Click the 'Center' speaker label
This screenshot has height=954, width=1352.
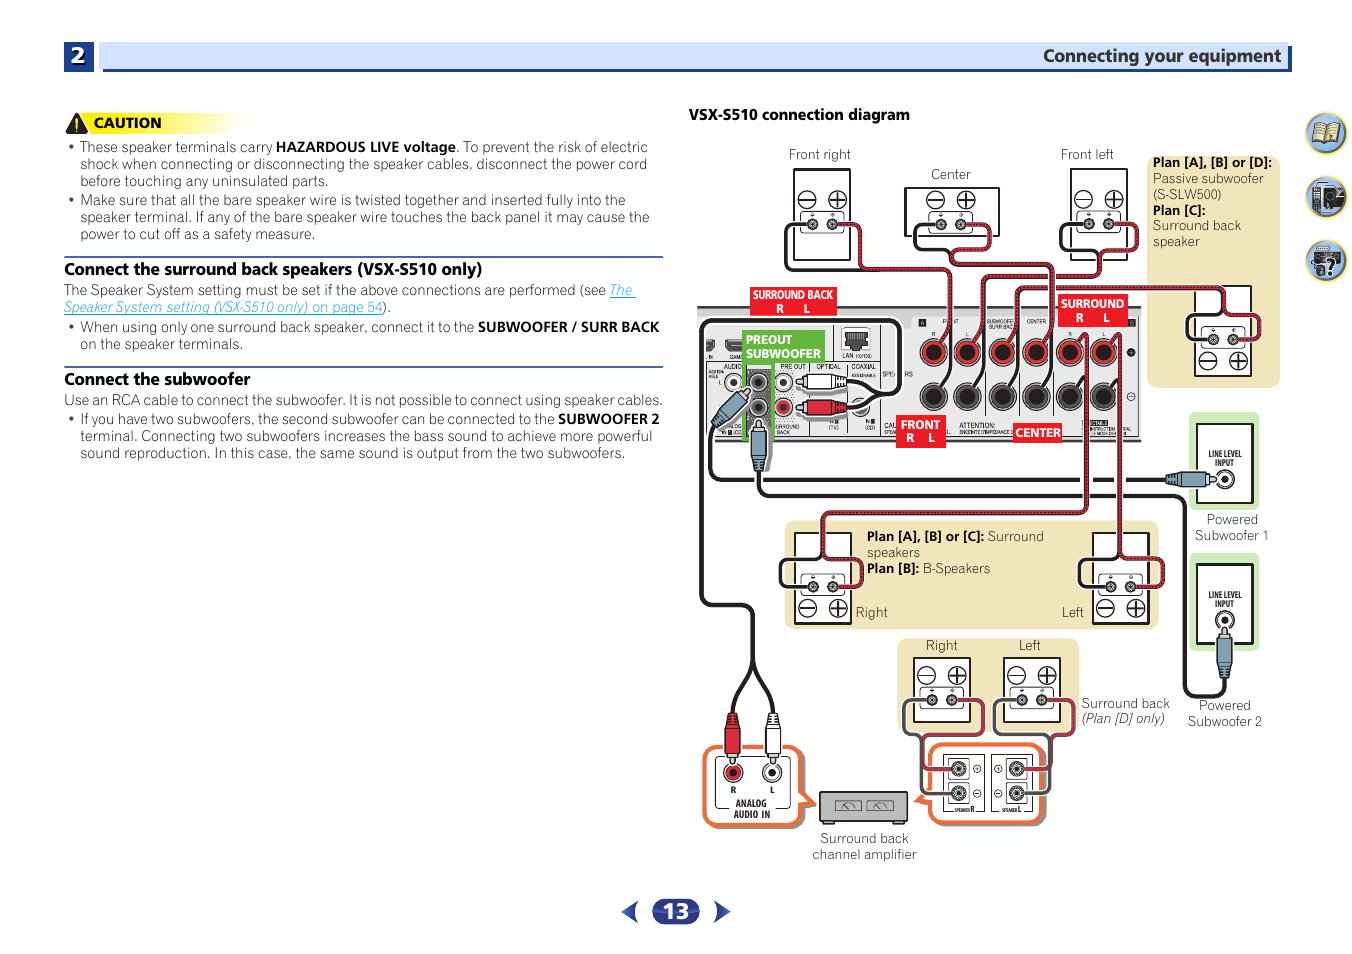[x=951, y=174]
